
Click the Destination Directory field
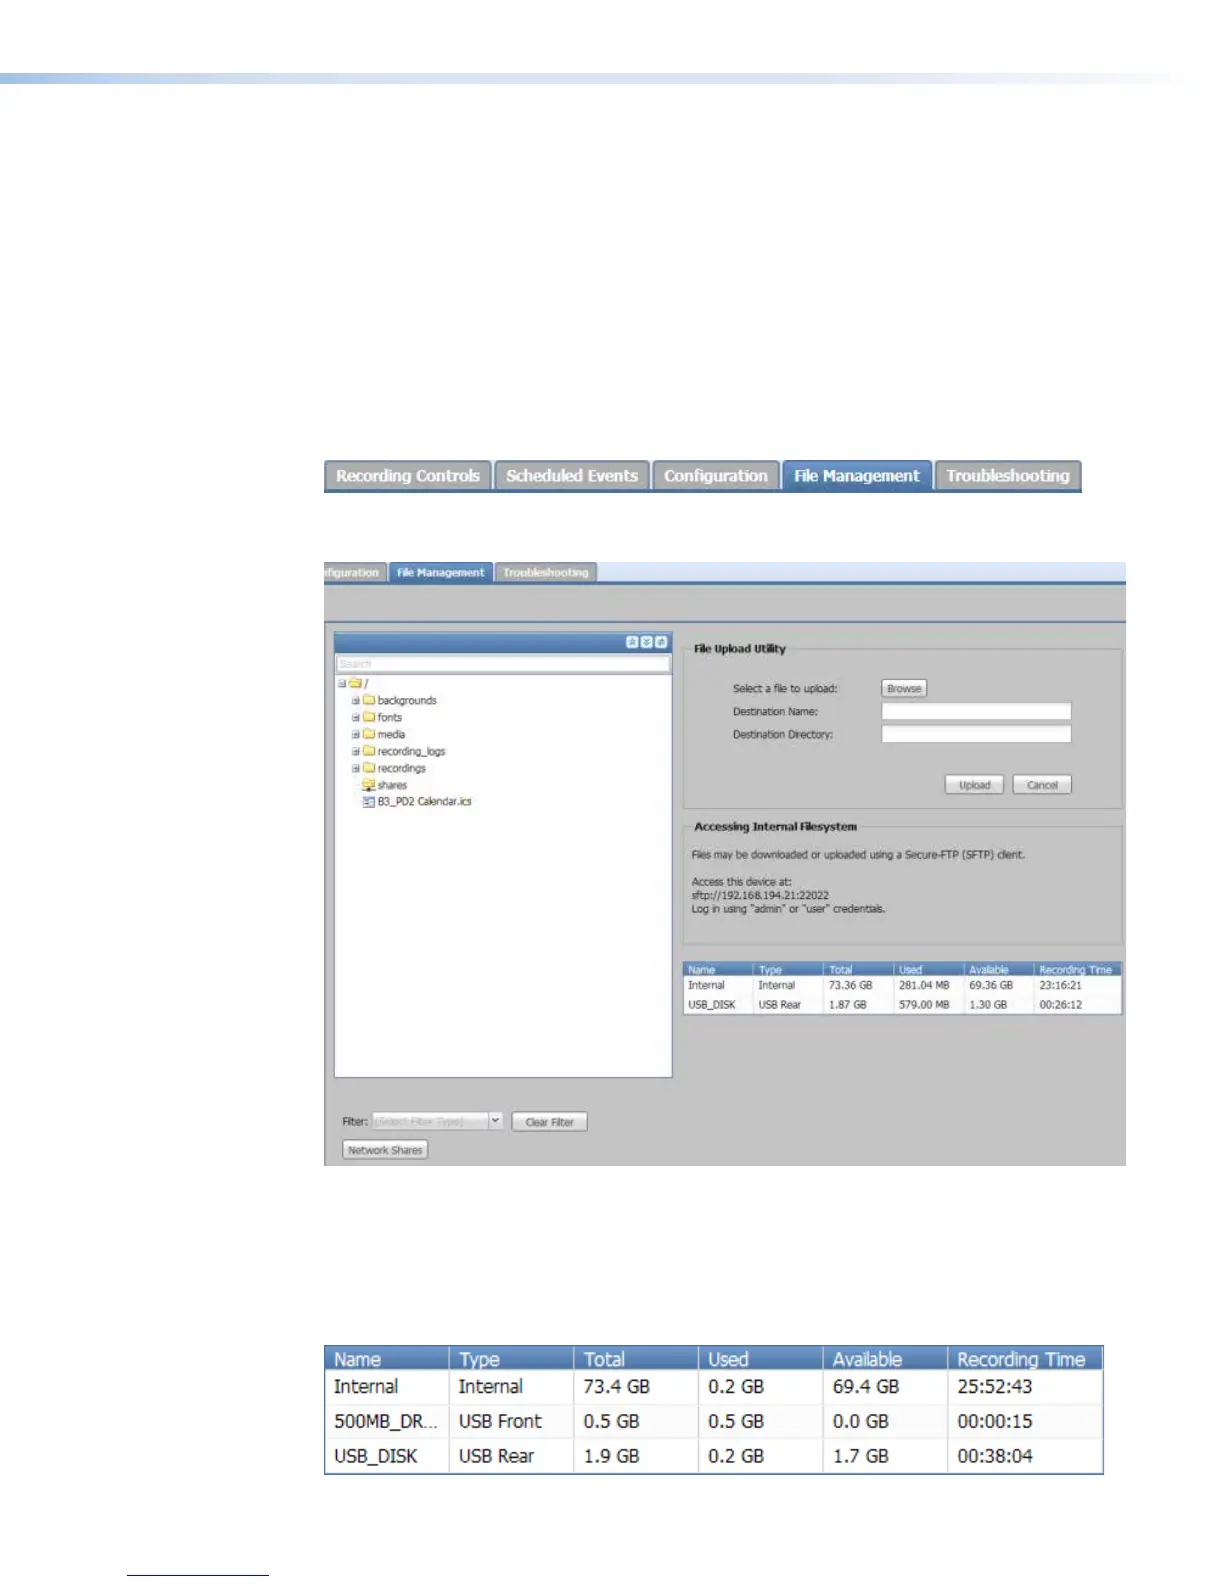(x=976, y=734)
